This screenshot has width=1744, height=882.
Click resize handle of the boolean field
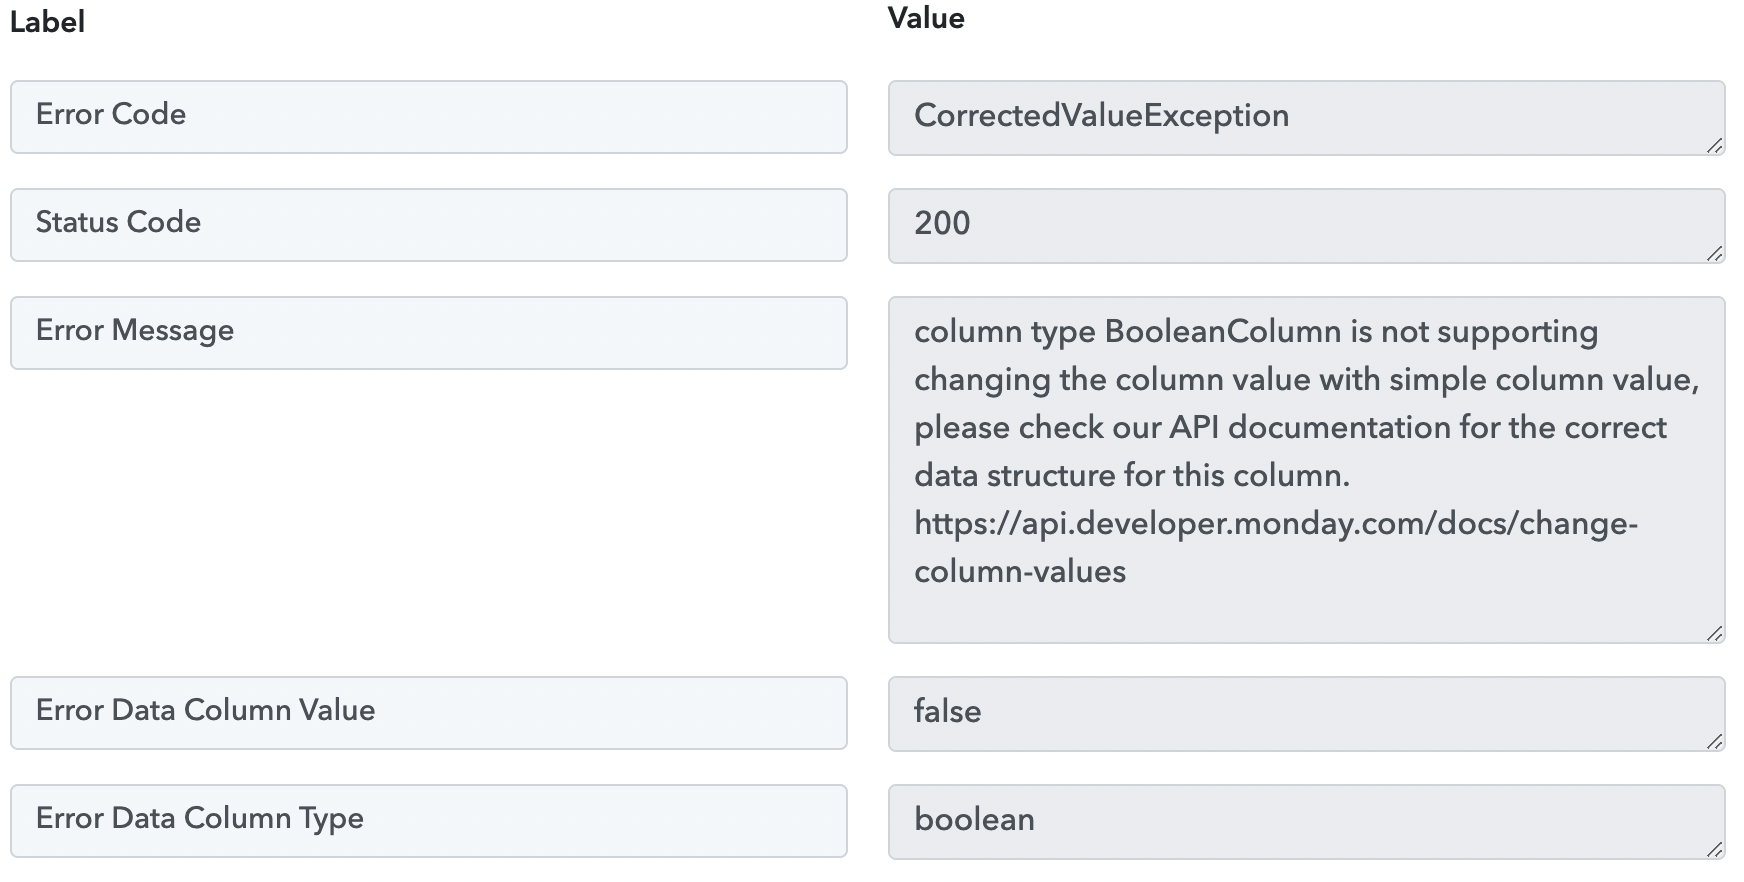(1714, 850)
